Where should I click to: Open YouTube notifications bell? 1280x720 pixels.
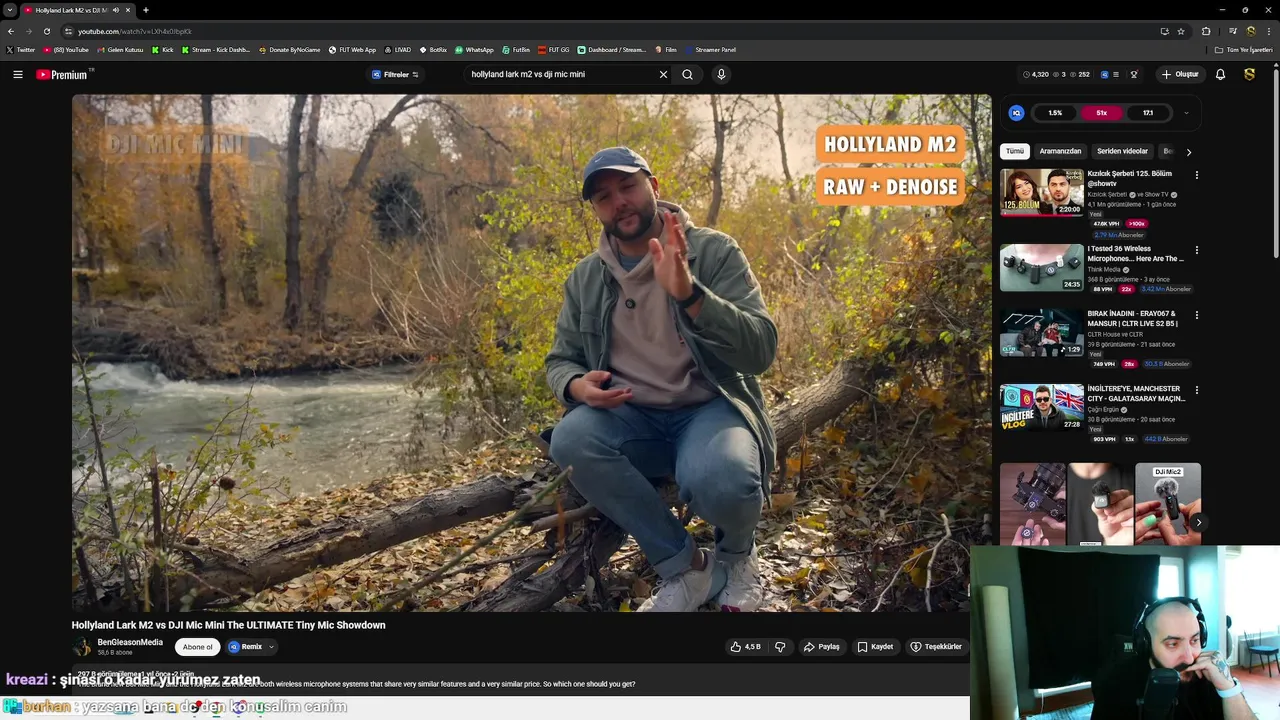click(1220, 74)
